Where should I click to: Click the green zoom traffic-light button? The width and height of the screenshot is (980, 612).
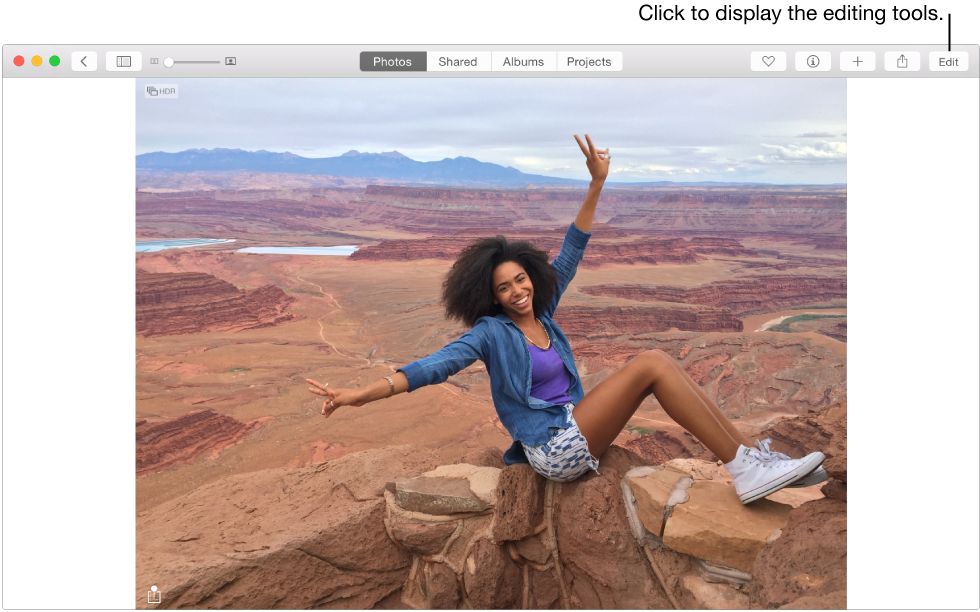coord(54,60)
